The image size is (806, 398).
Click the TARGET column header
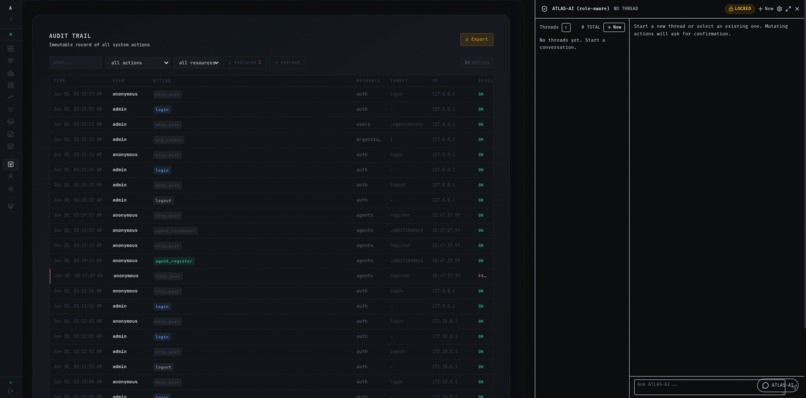399,81
